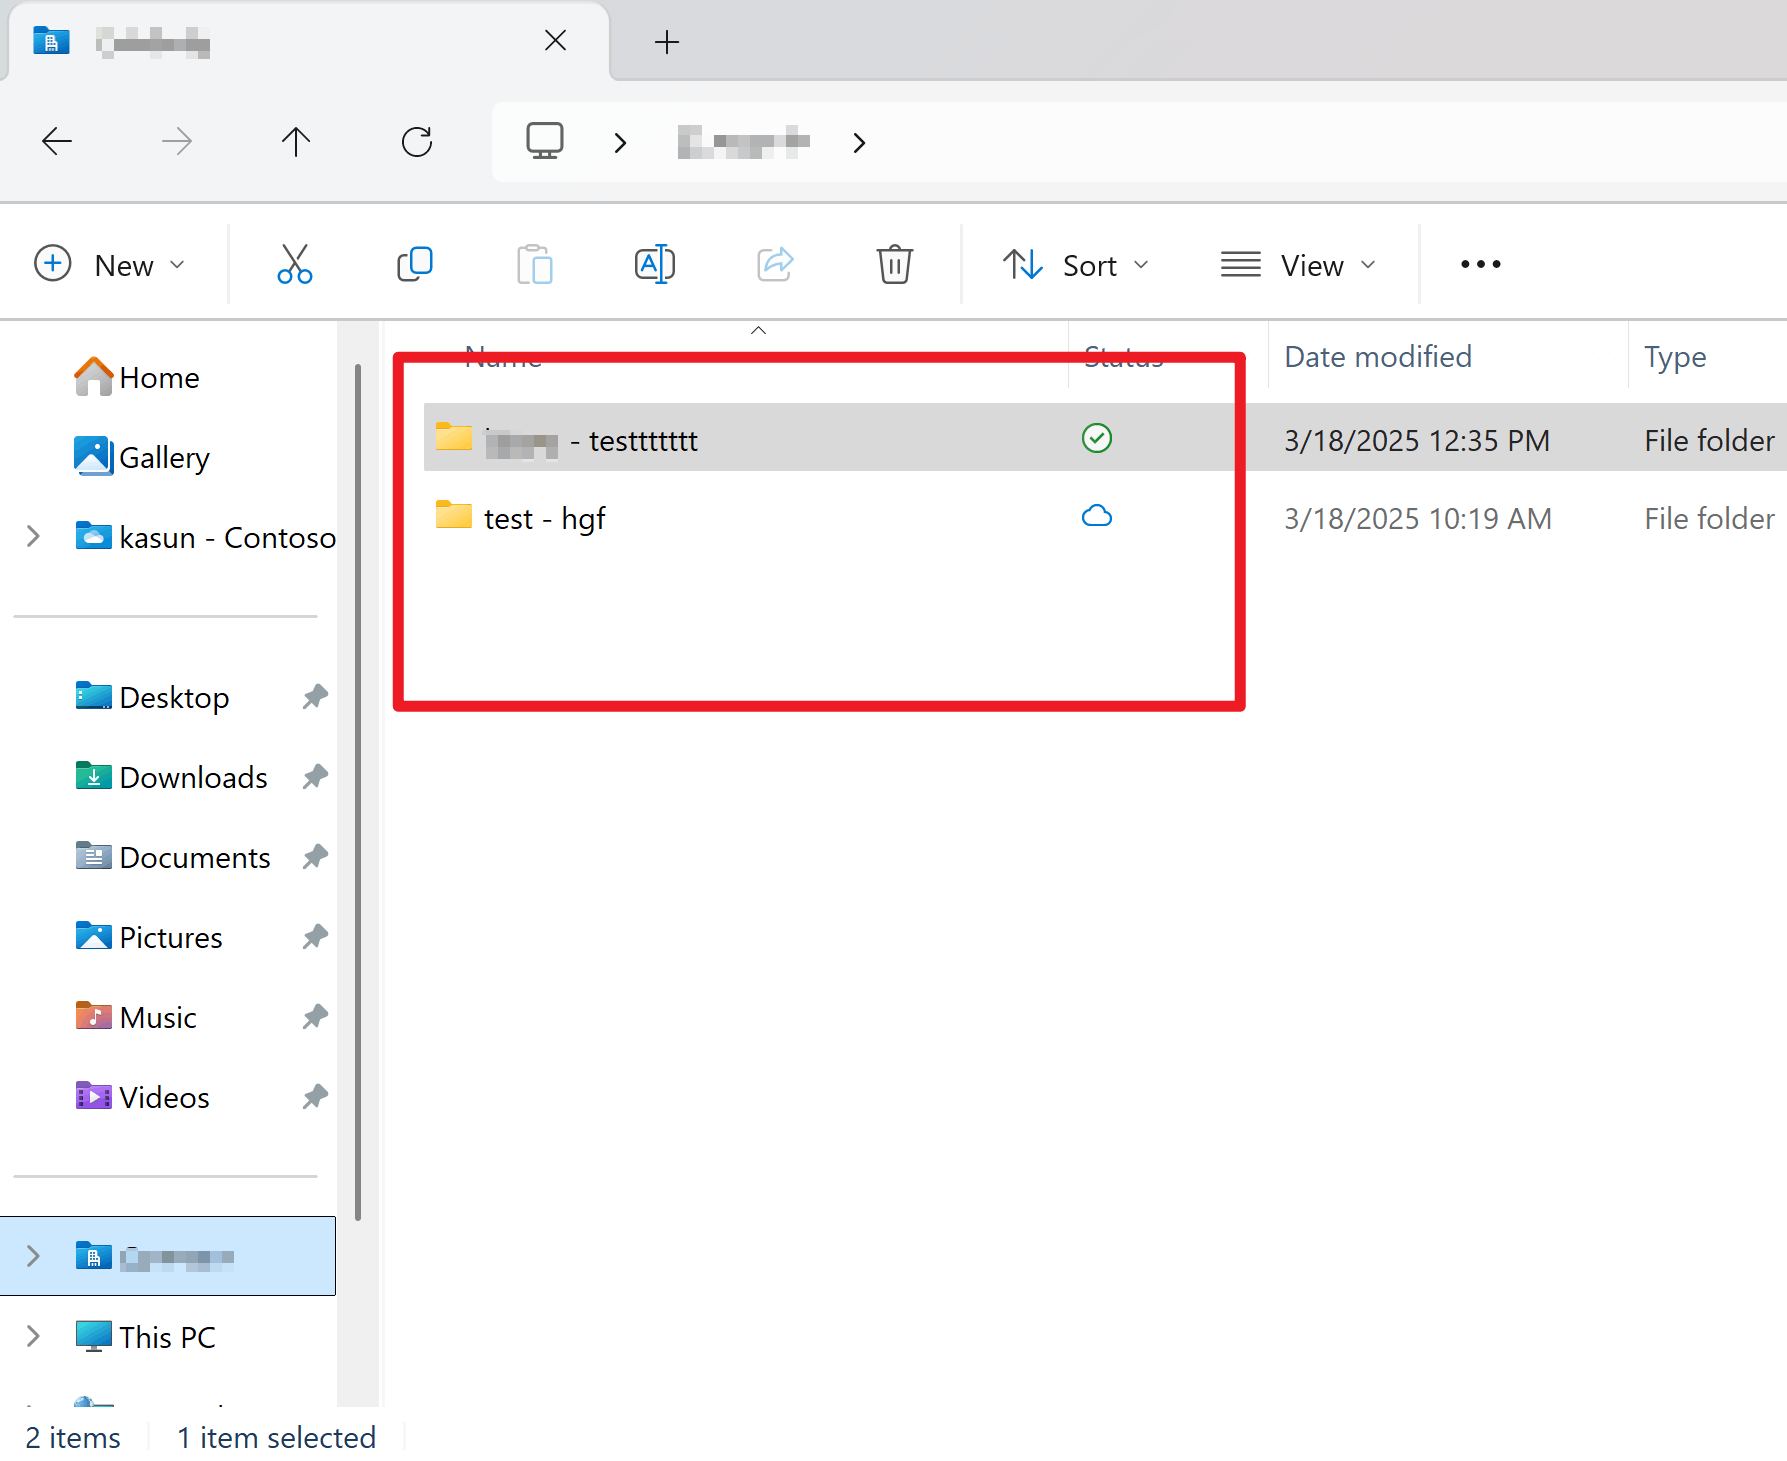The width and height of the screenshot is (1787, 1461).
Task: Click the Delete trash can icon
Action: point(895,264)
